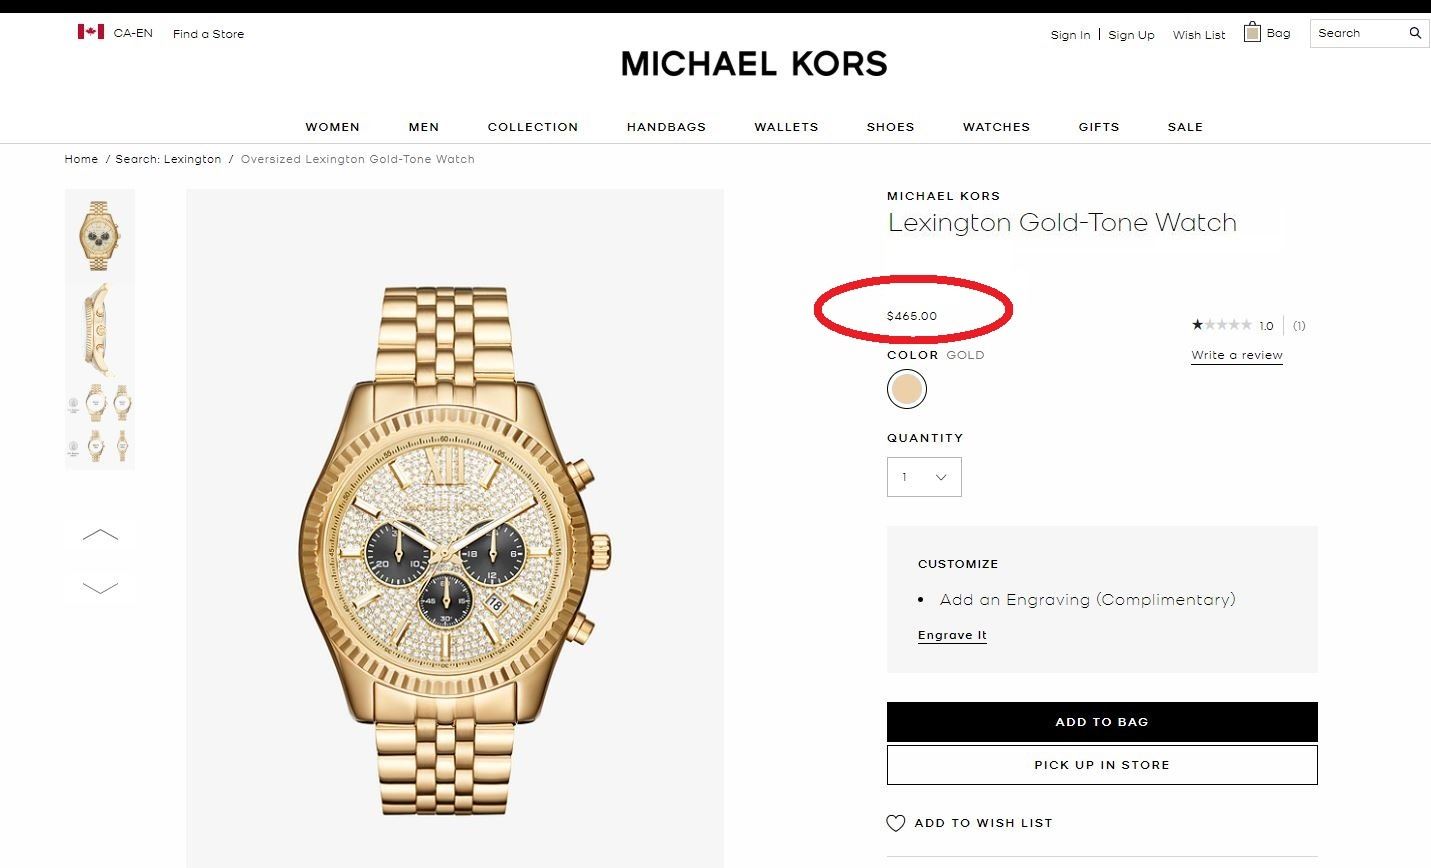
Task: Go to Search: Lexington breadcrumb
Action: 168,159
